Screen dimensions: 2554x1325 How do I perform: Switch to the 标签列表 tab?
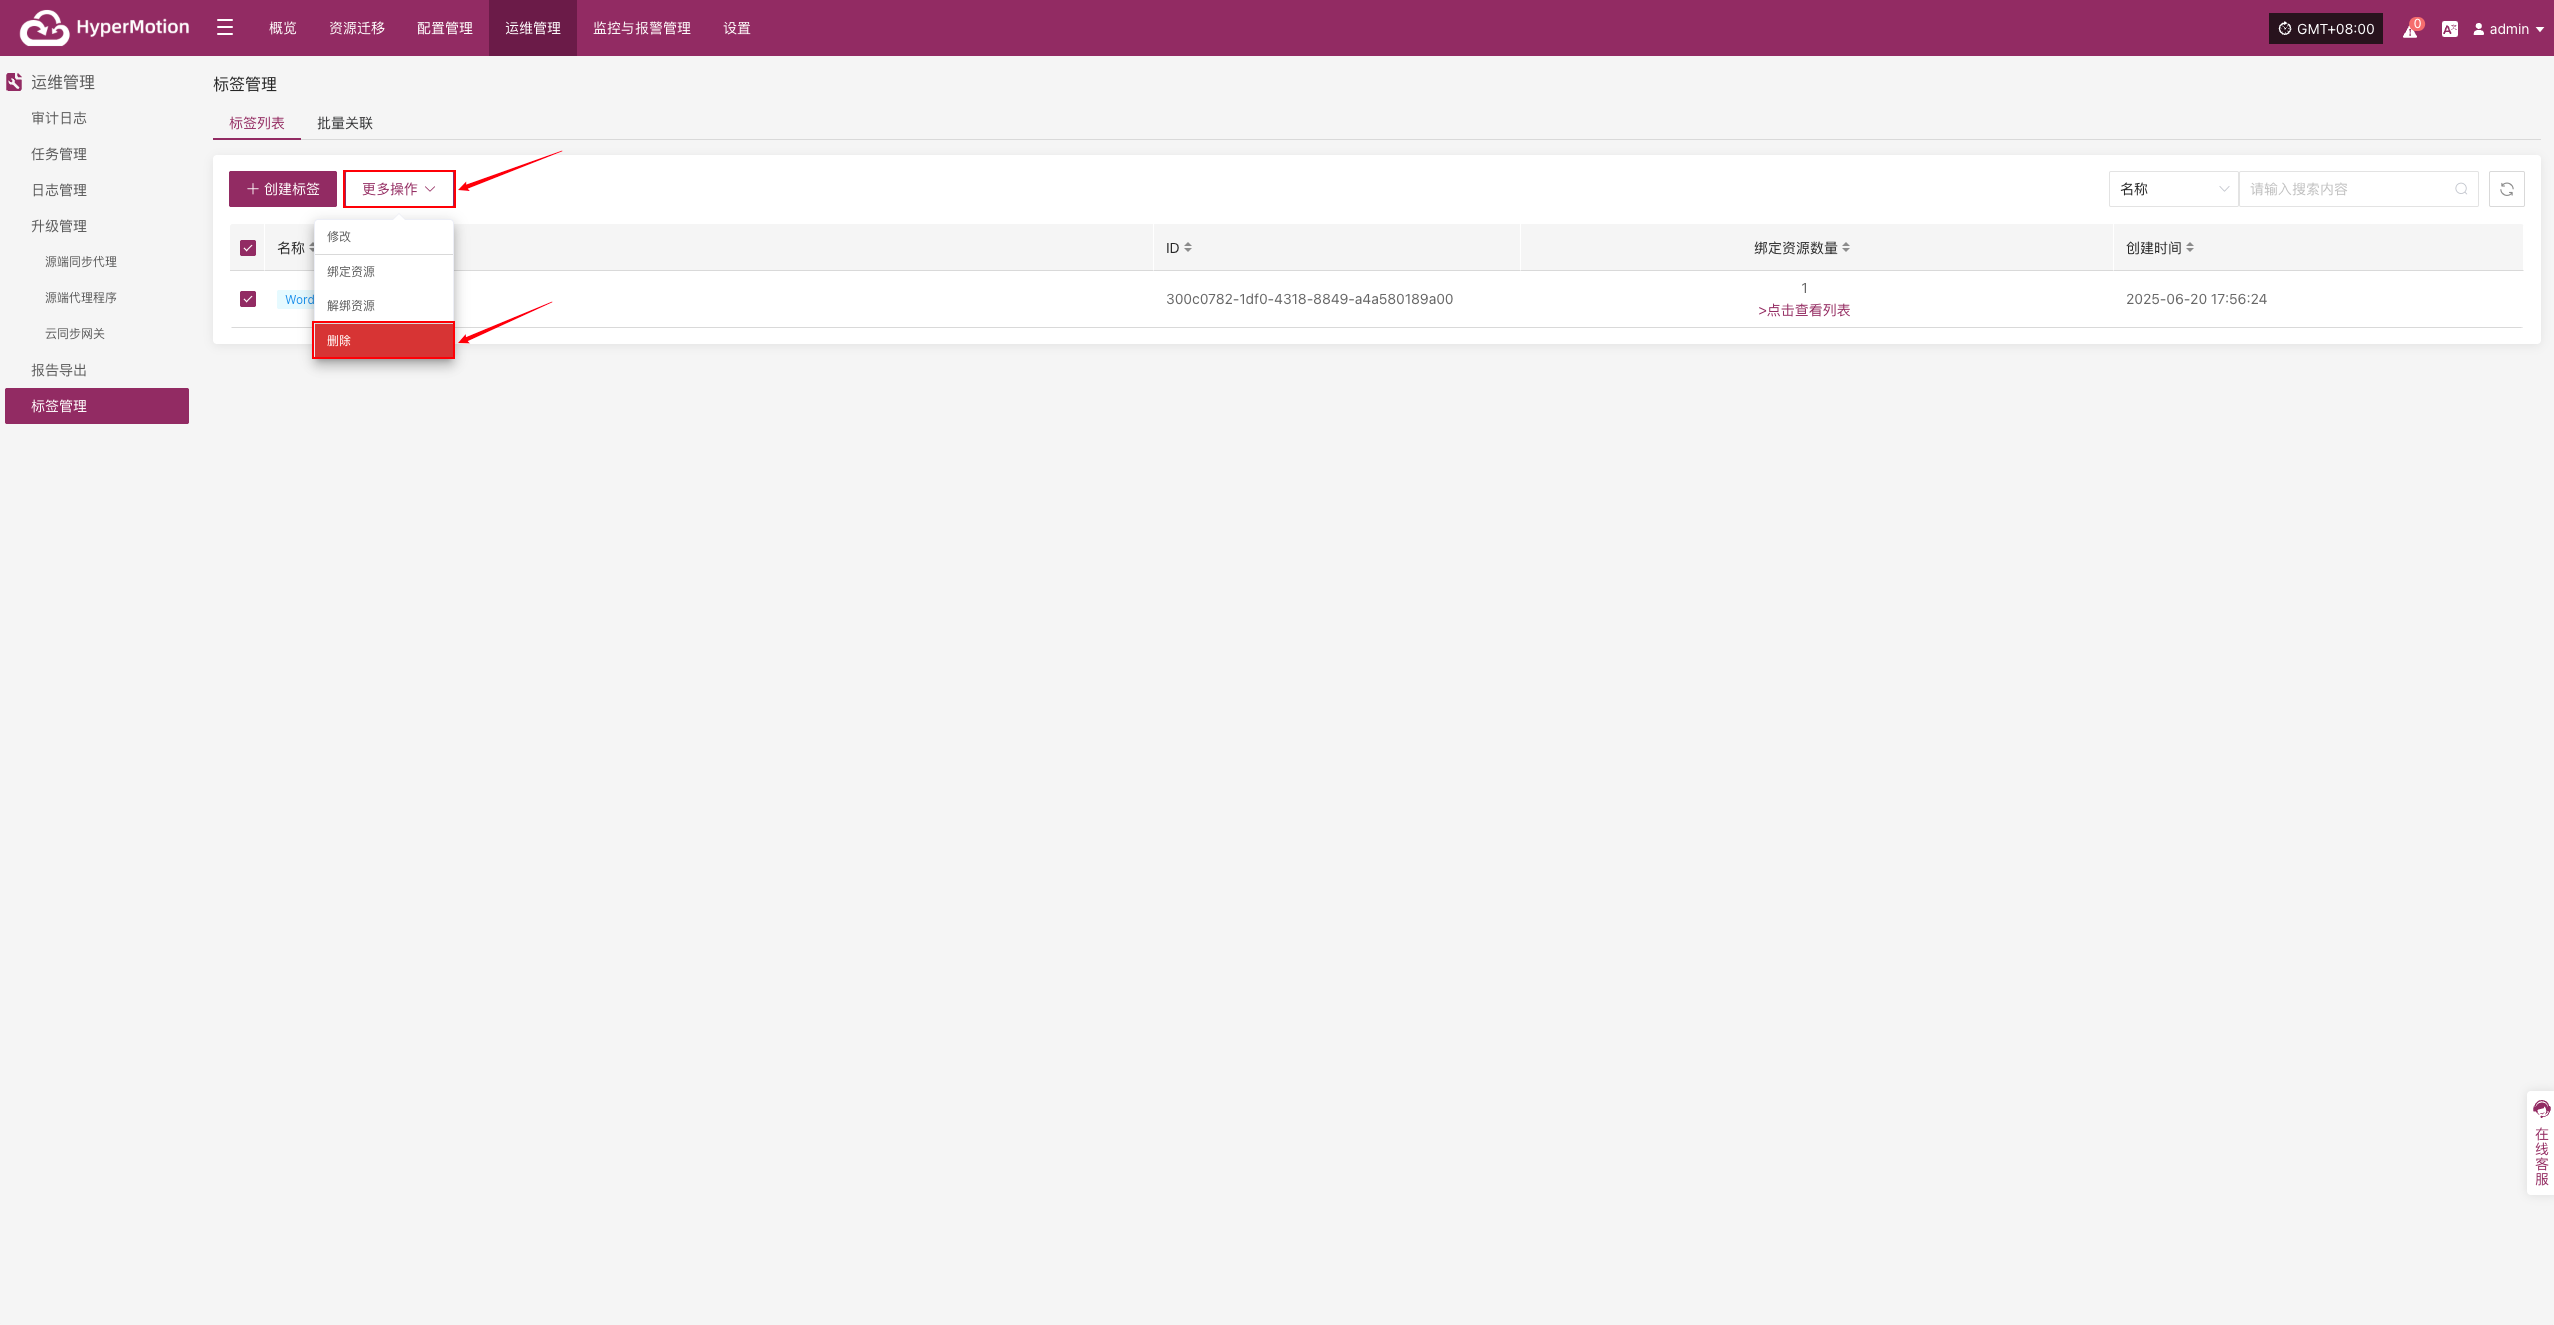click(x=257, y=123)
